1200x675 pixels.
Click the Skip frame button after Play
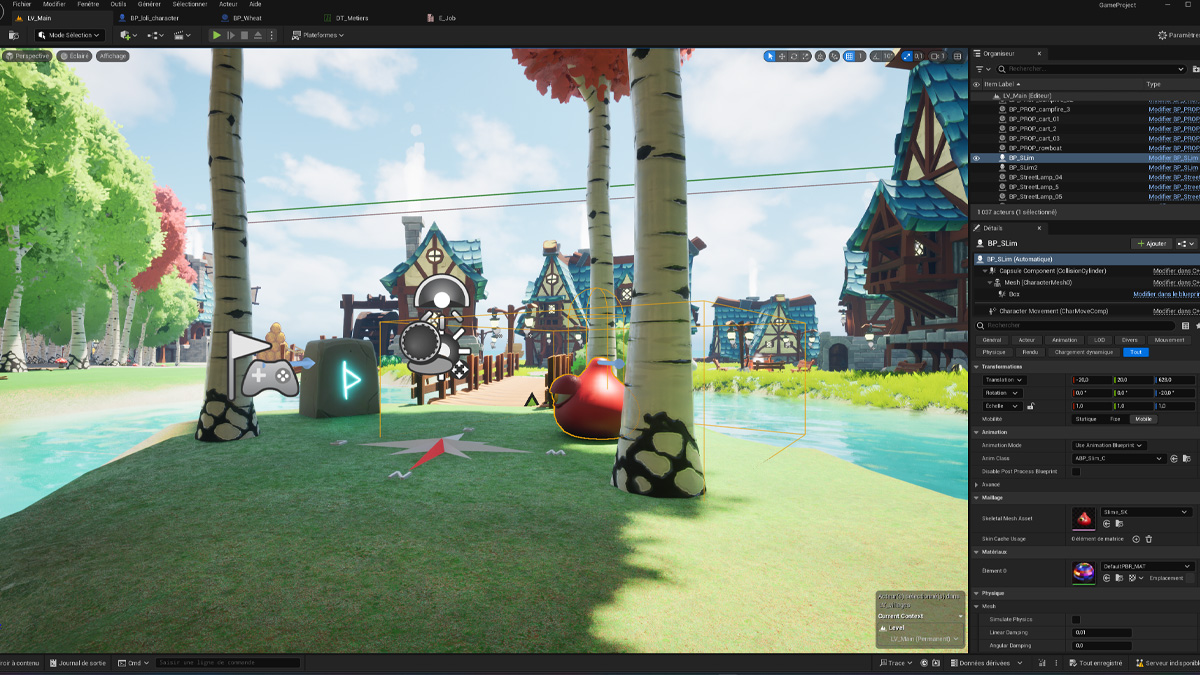click(x=230, y=35)
